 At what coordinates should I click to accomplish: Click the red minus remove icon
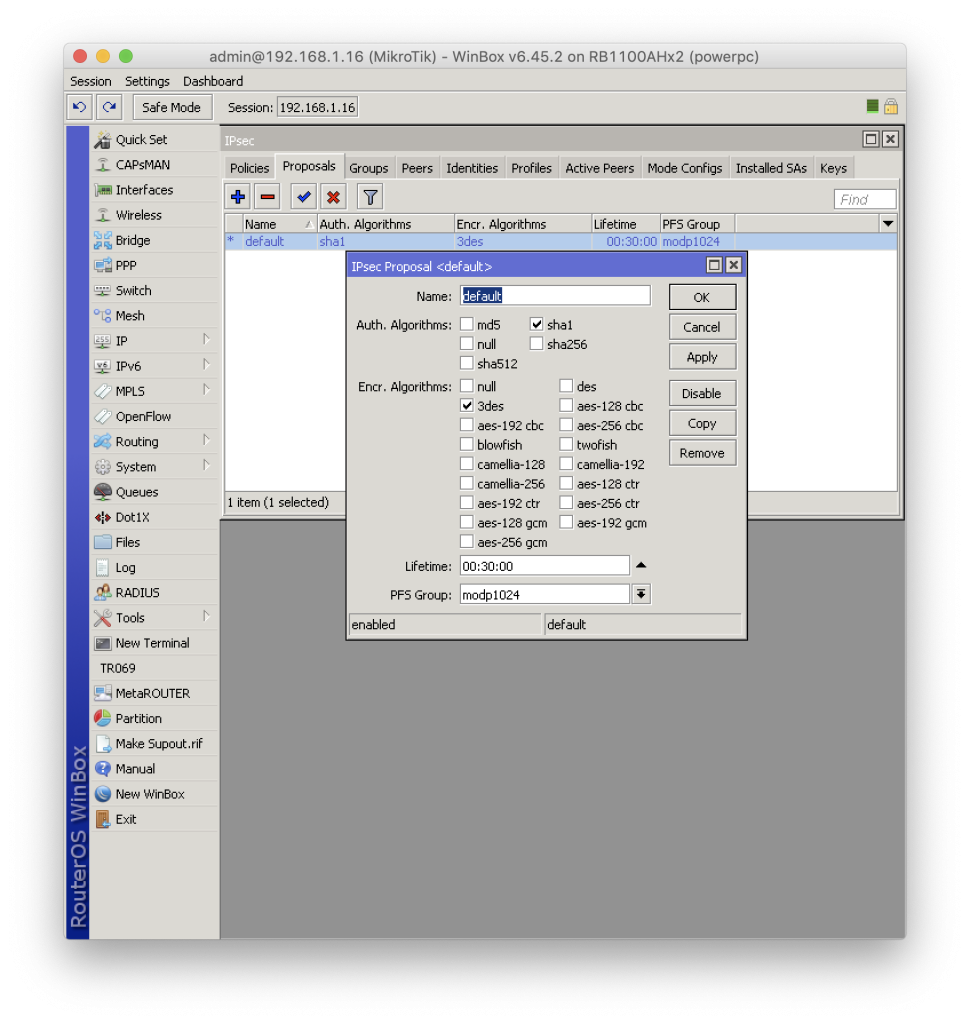coord(267,197)
